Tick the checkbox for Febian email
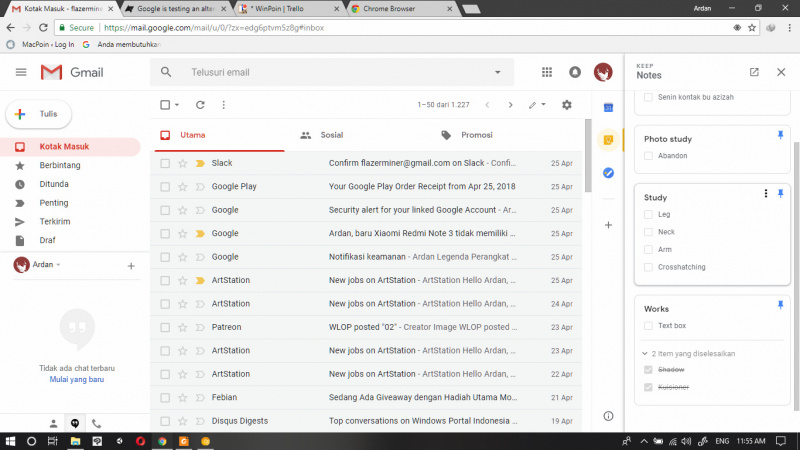800x450 pixels. (165, 398)
